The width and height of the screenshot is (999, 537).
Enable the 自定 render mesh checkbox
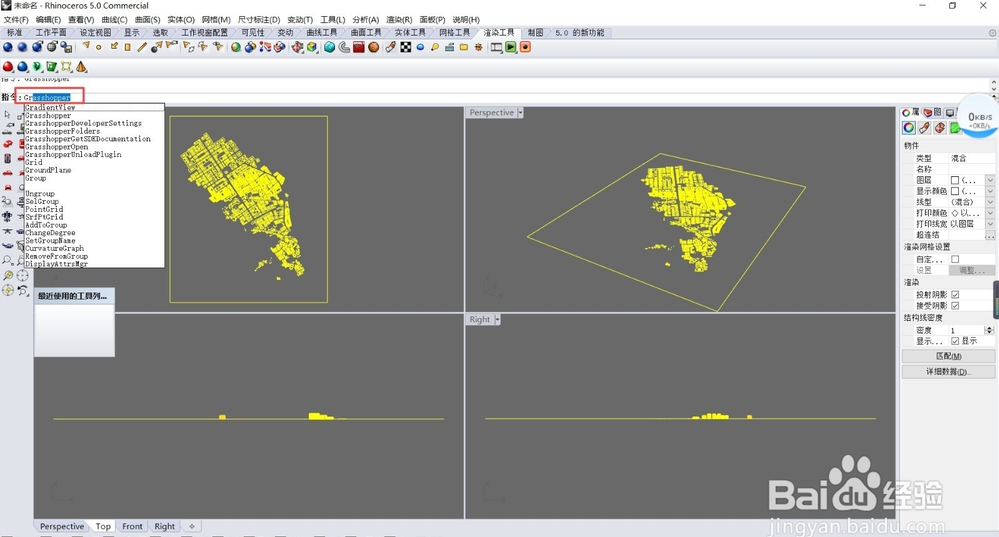point(955,259)
